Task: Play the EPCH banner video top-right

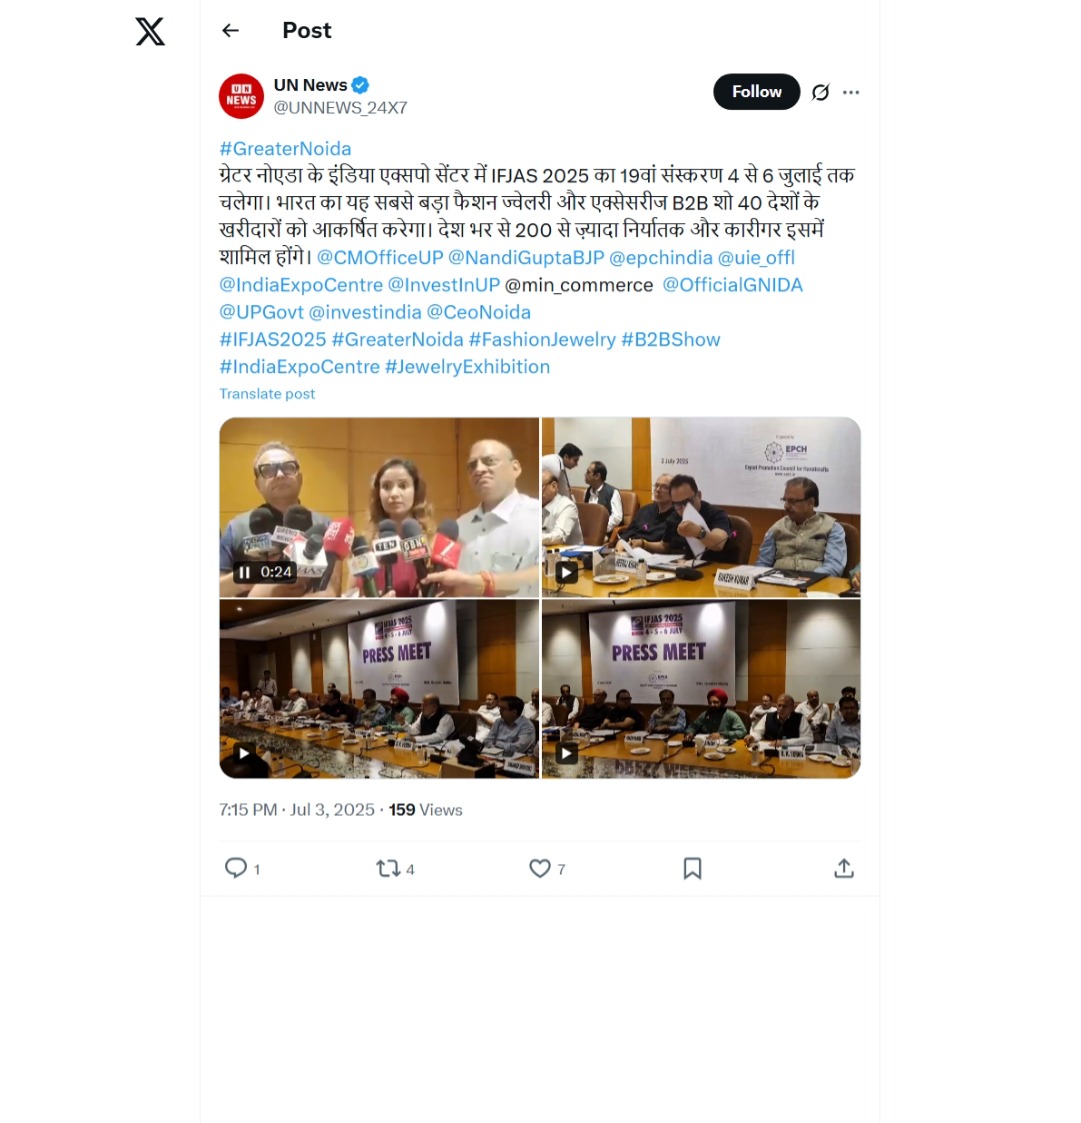Action: pyautogui.click(x=567, y=572)
